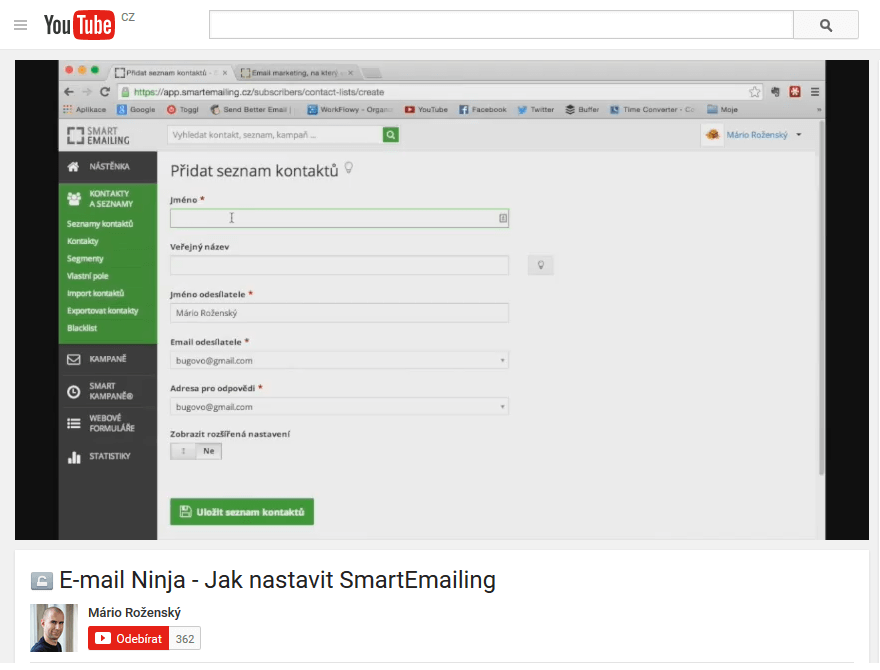Image resolution: width=880 pixels, height=670 pixels.
Task: Click the user avatar next to Mário Roženský
Action: (x=713, y=135)
